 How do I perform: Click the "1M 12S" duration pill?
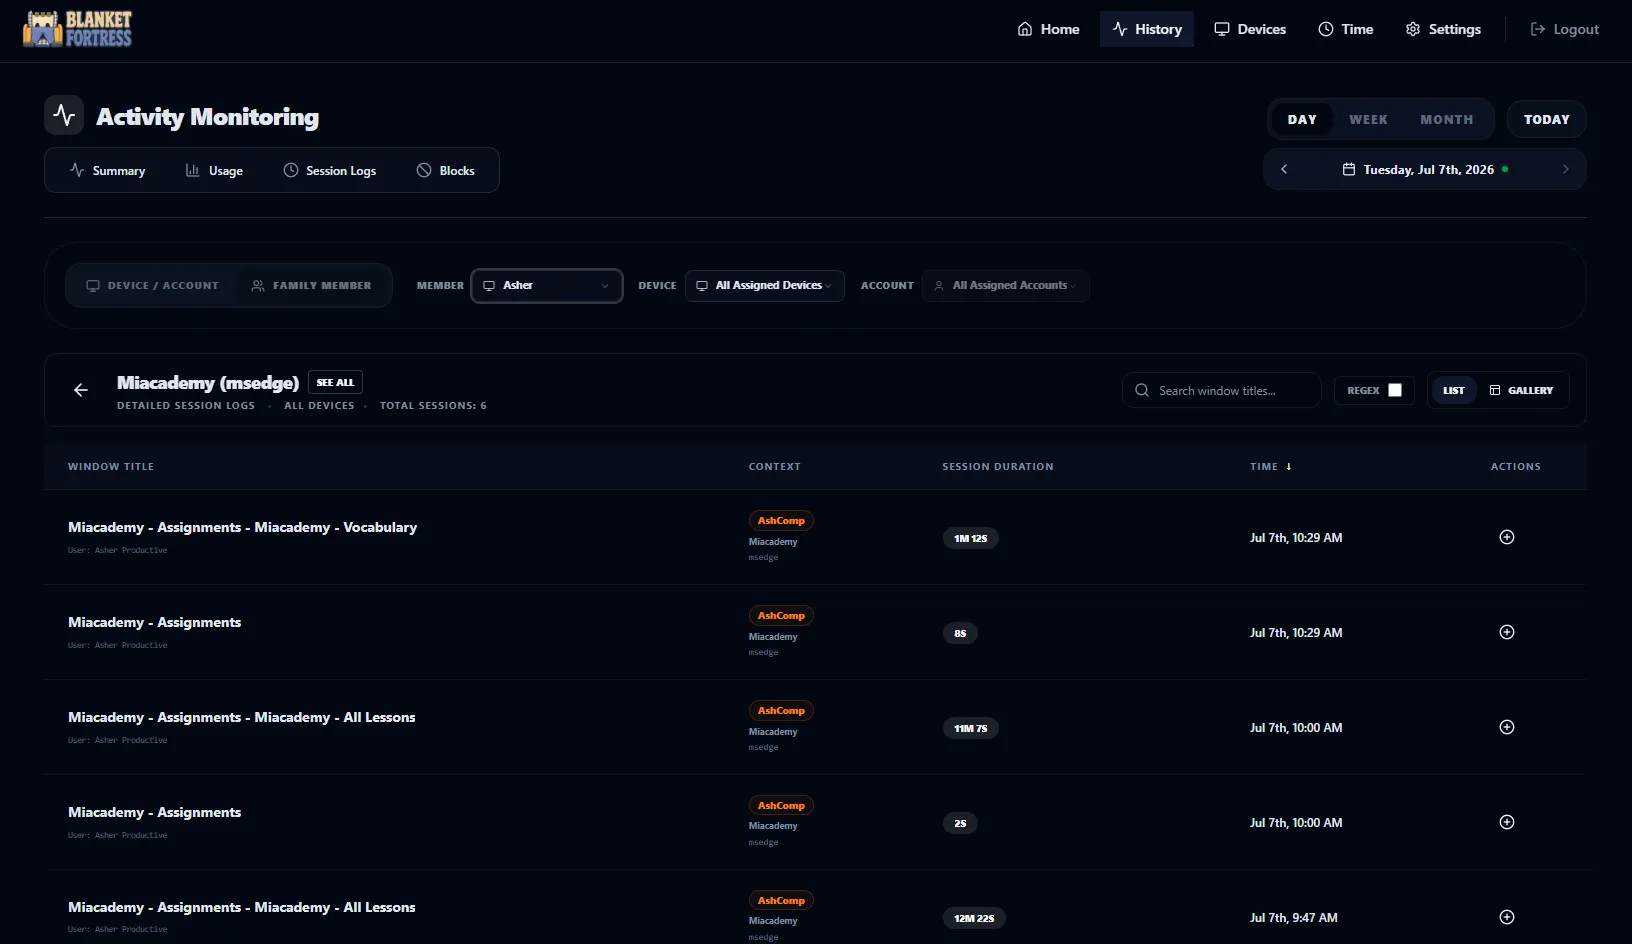pyautogui.click(x=970, y=538)
